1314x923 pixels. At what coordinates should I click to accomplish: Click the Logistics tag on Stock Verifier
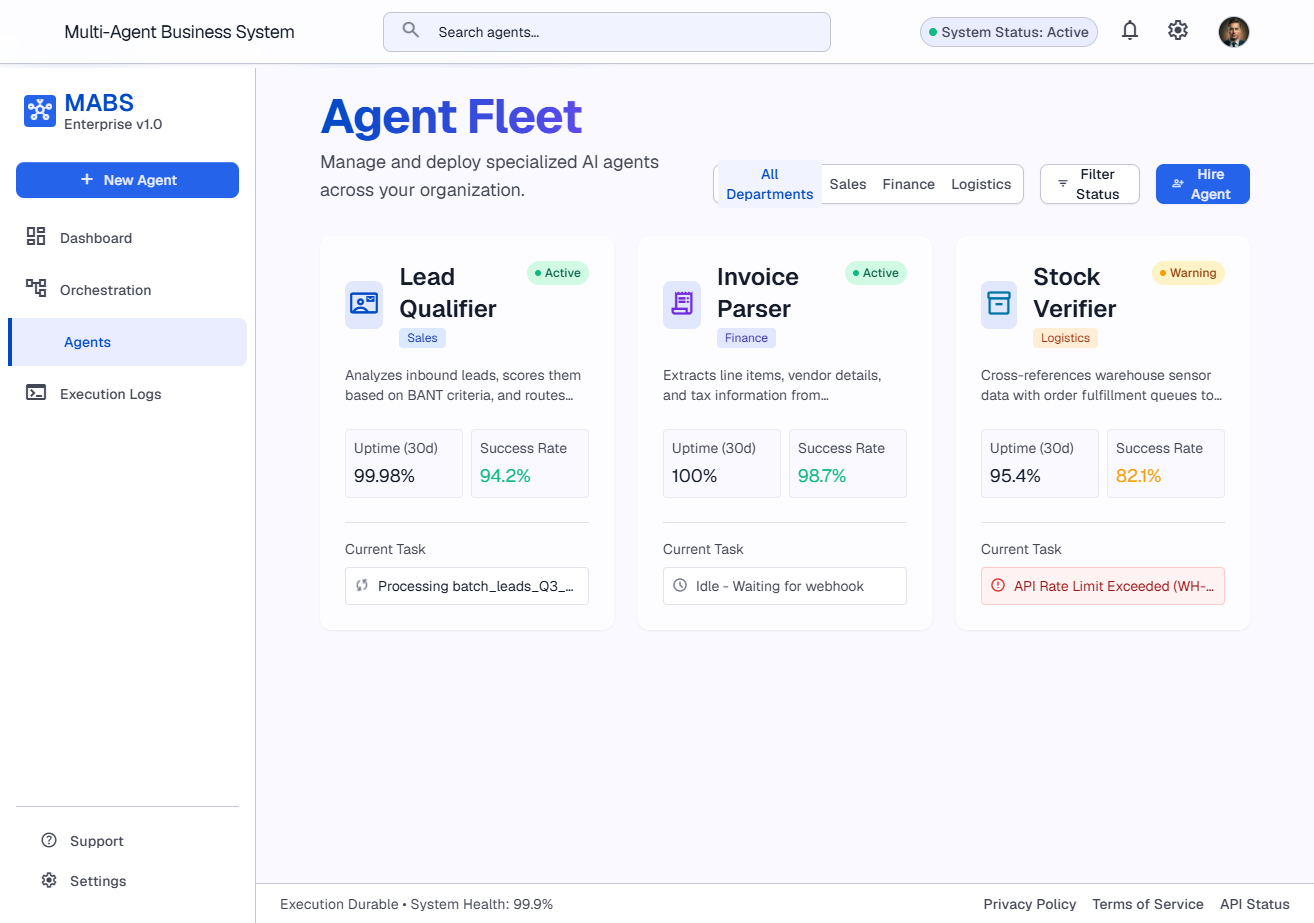[x=1065, y=338]
